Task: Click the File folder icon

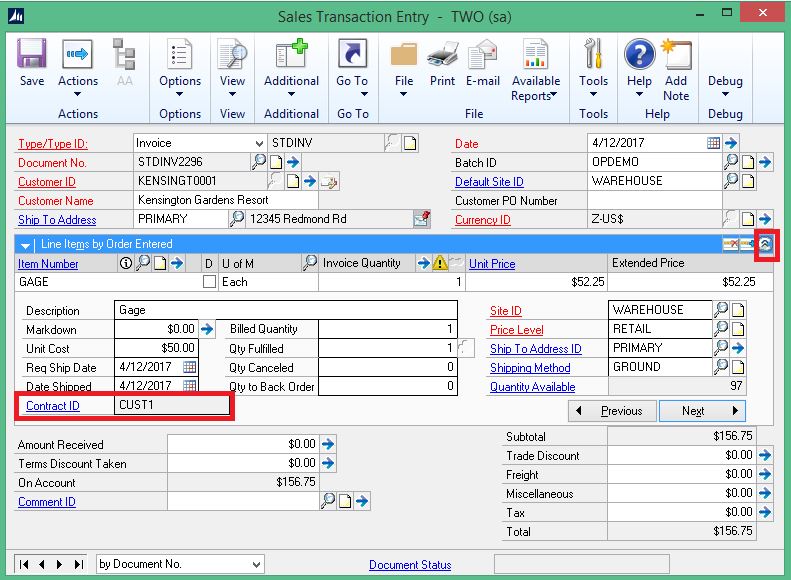Action: tap(404, 54)
